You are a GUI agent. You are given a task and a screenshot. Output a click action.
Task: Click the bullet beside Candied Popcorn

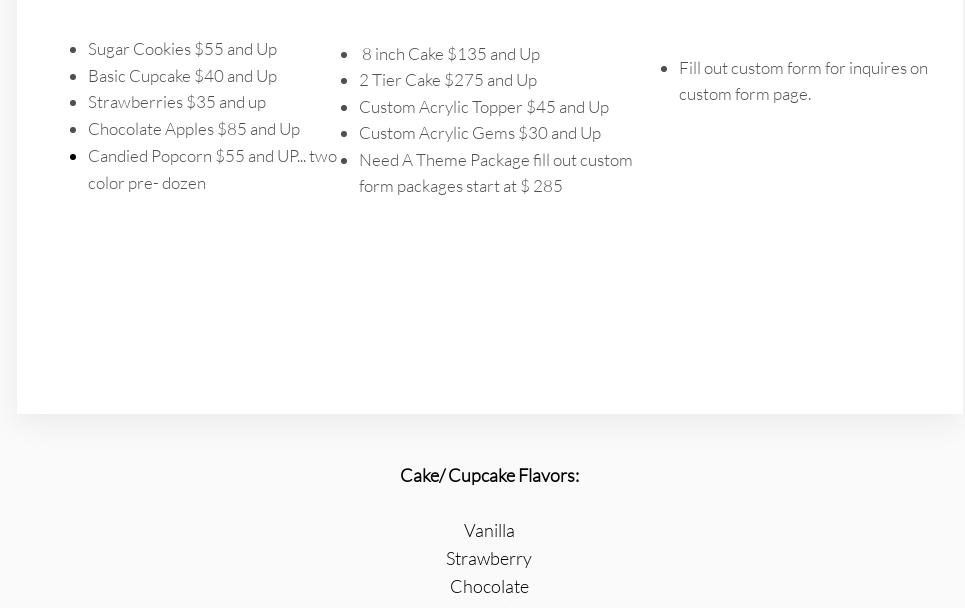[74, 157]
